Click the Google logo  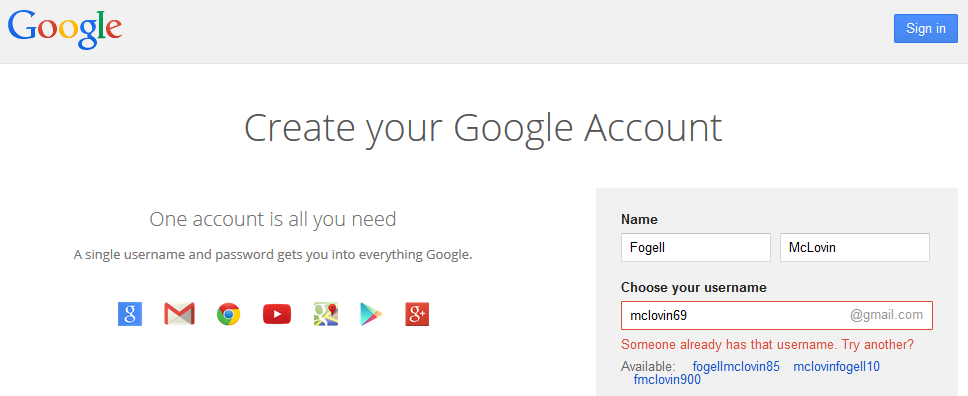coord(64,30)
